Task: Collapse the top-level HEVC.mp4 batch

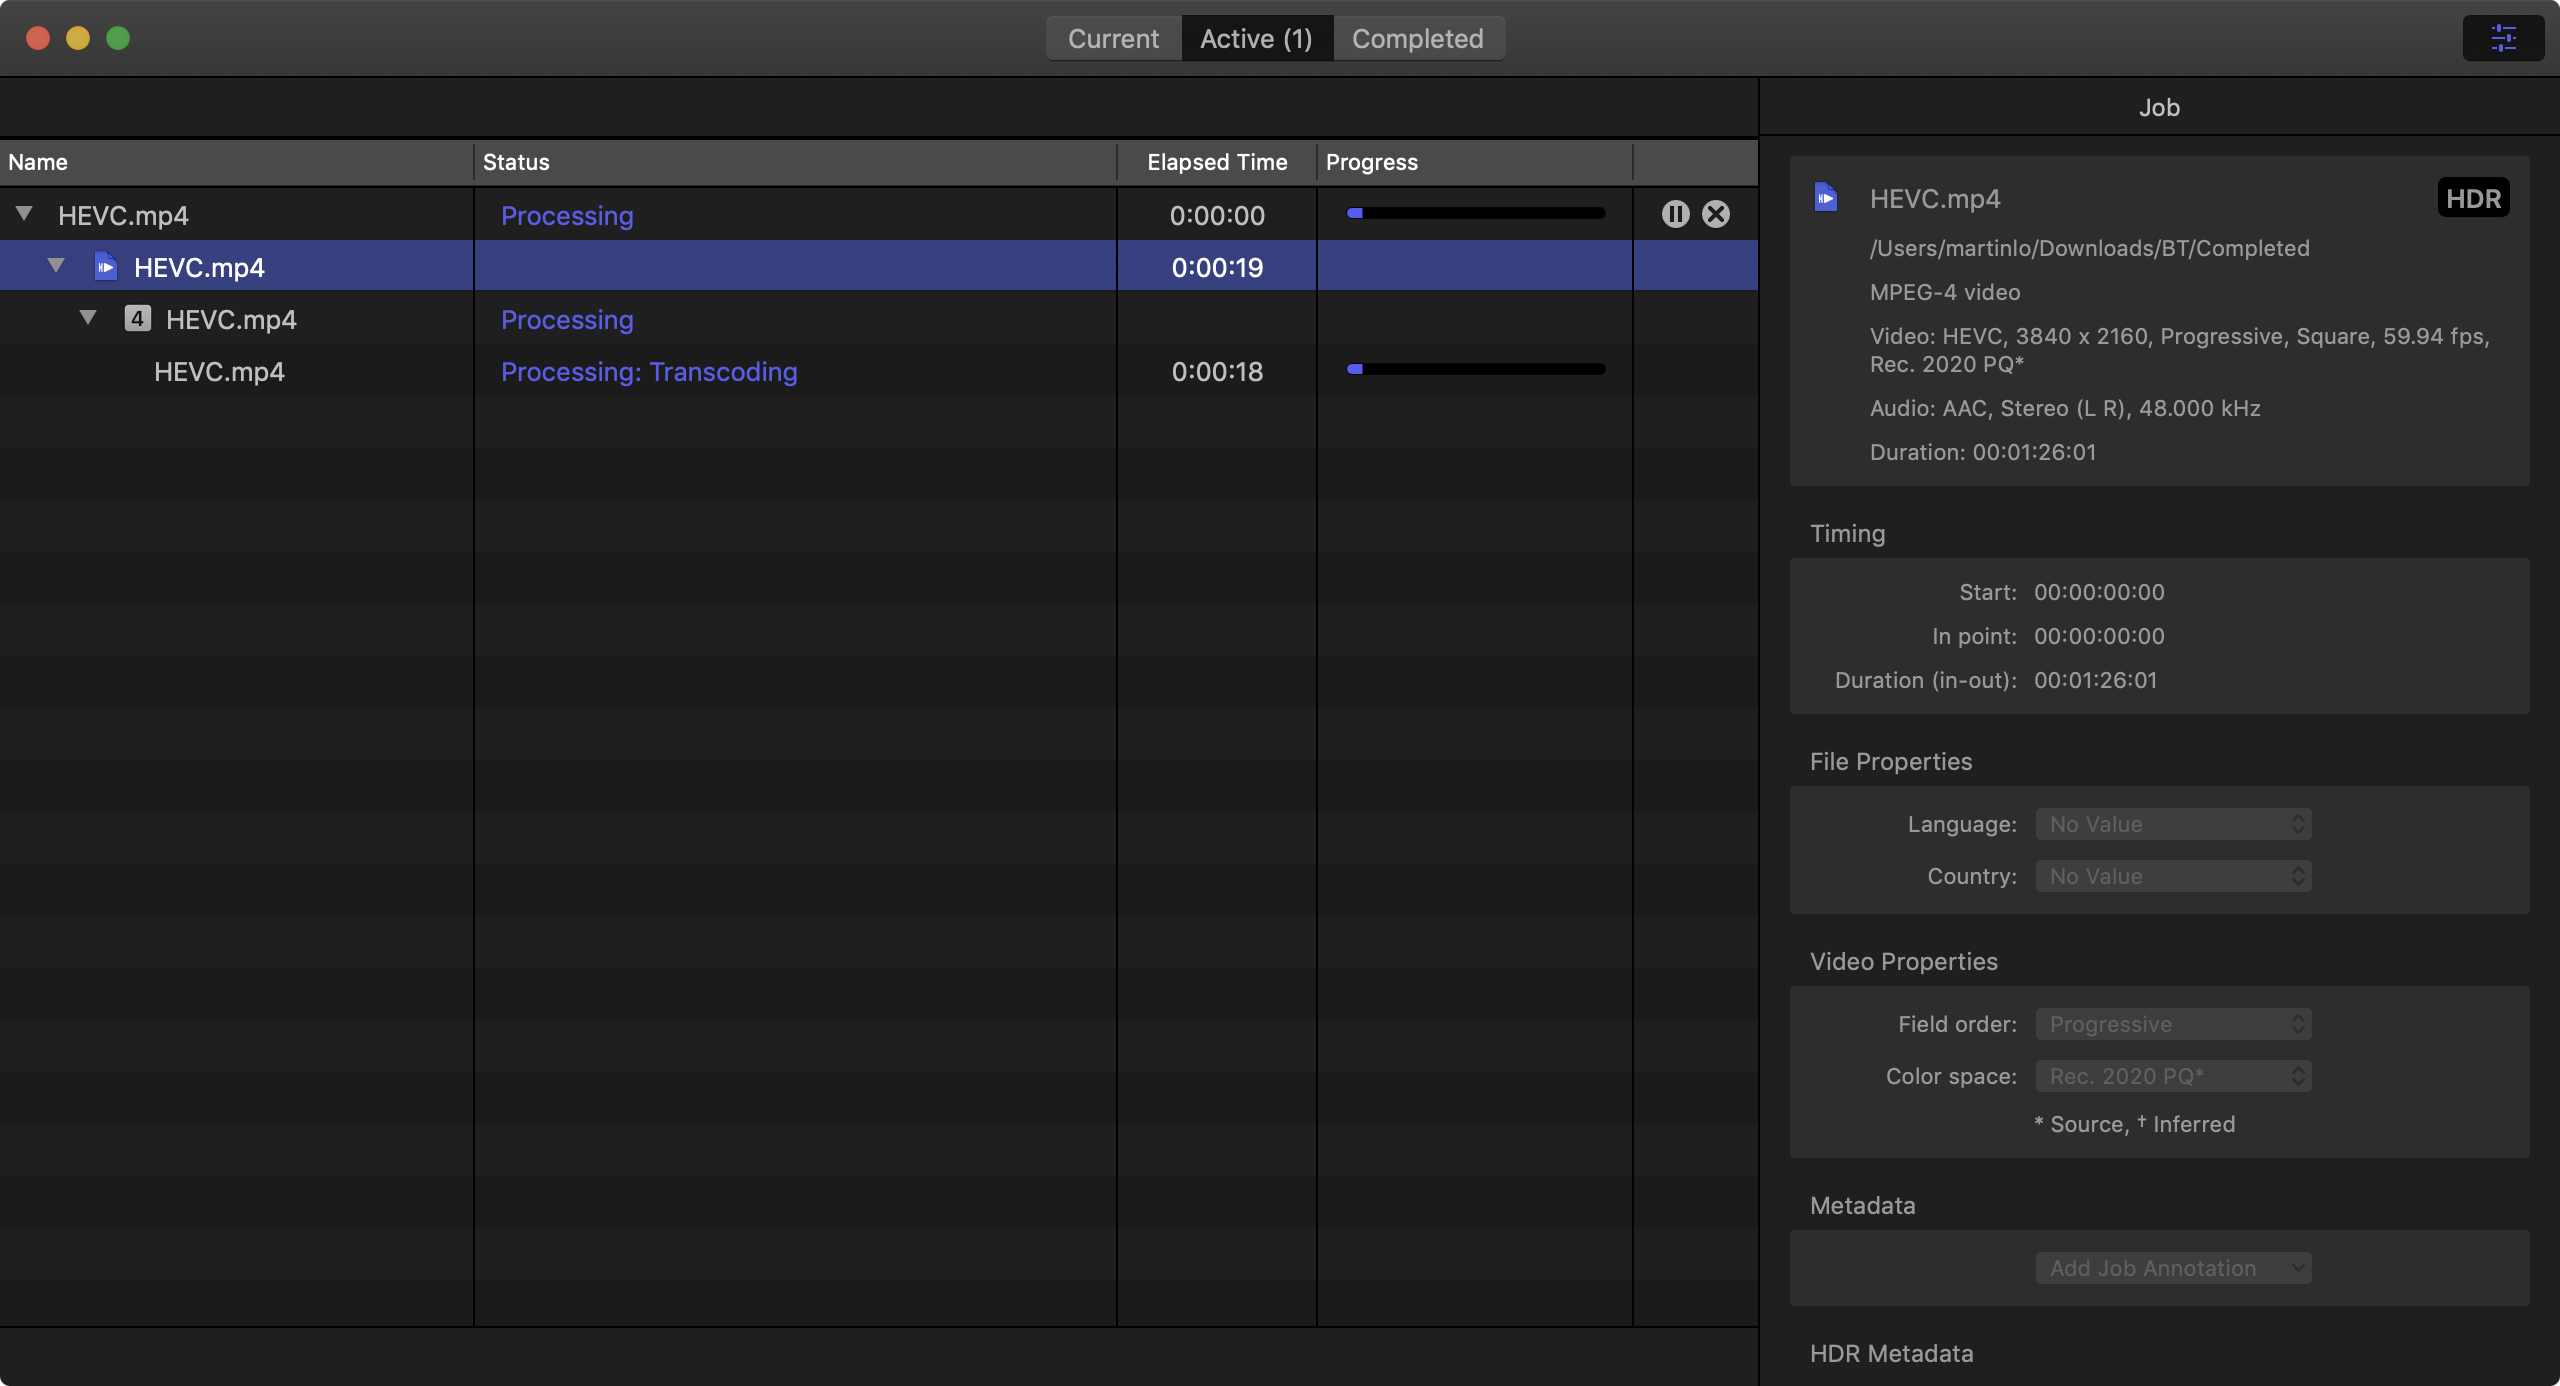Action: click(x=25, y=213)
